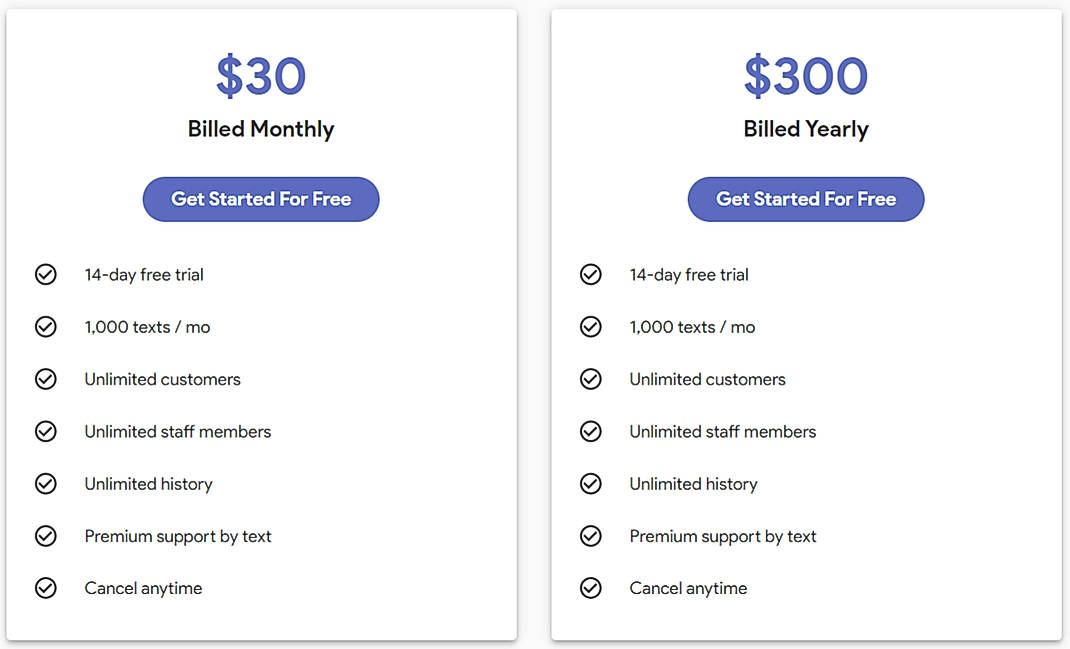1070x649 pixels.
Task: Click the $300 price heading
Action: coord(805,75)
